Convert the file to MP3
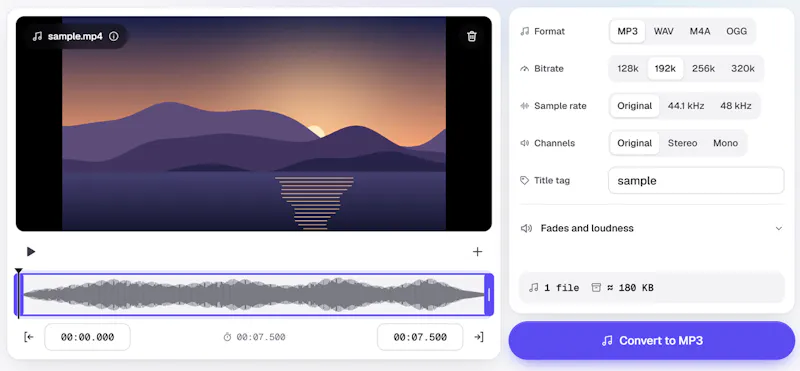 pos(652,340)
